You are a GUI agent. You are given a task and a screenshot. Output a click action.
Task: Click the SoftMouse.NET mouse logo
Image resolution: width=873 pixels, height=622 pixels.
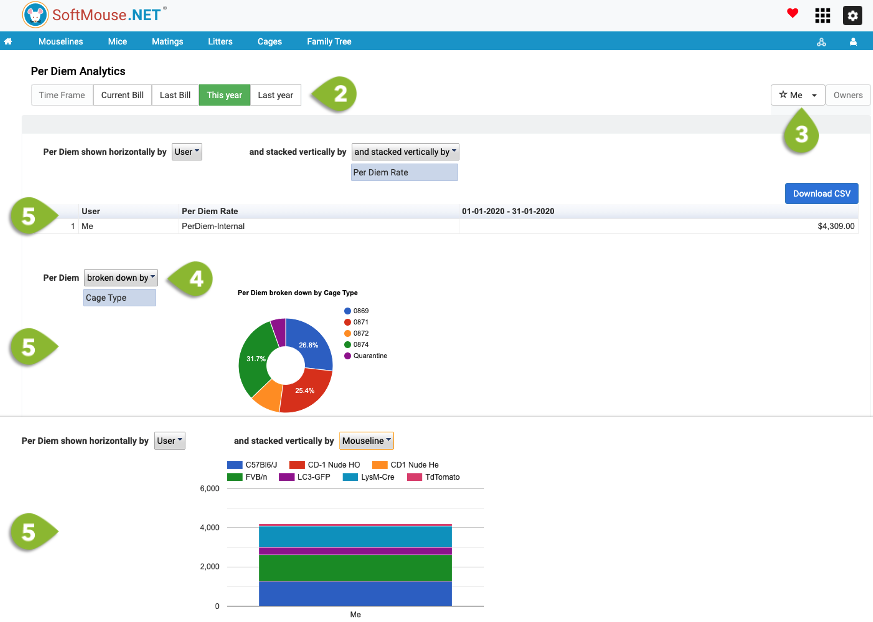35,15
